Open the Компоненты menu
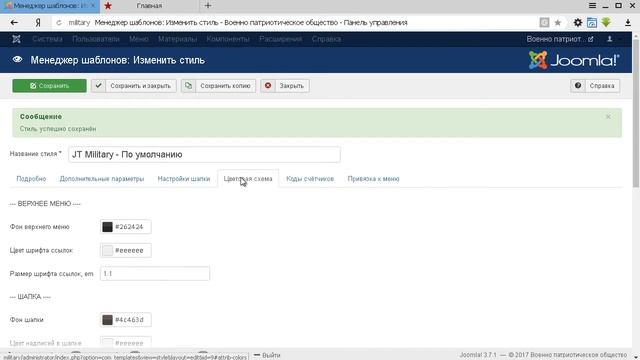Viewport: 640px width, 360px height. (228, 39)
